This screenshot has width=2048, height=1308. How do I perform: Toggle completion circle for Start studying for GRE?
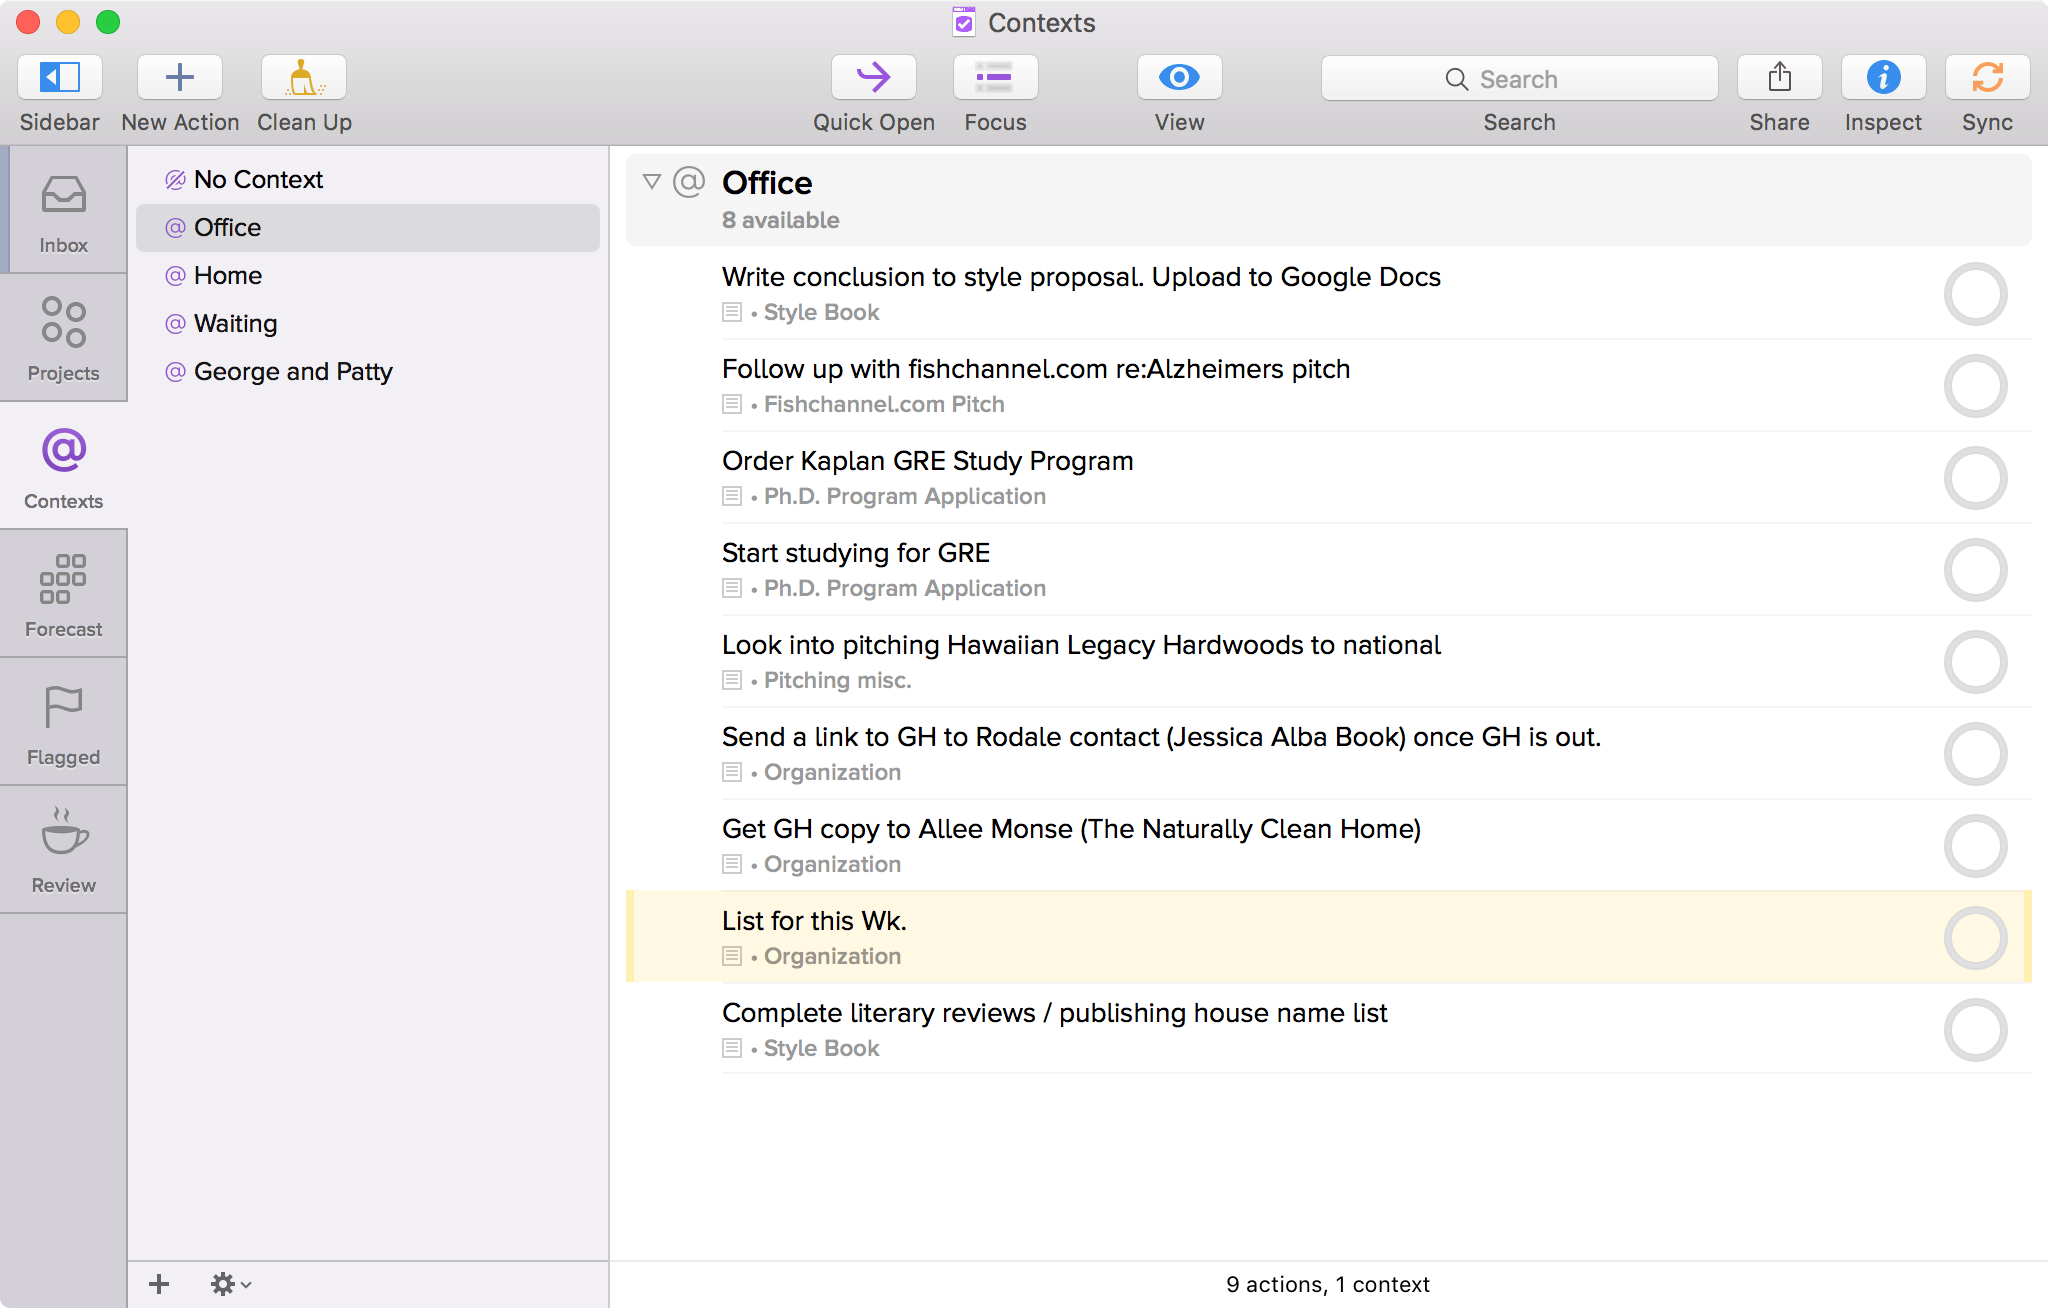(x=1976, y=570)
